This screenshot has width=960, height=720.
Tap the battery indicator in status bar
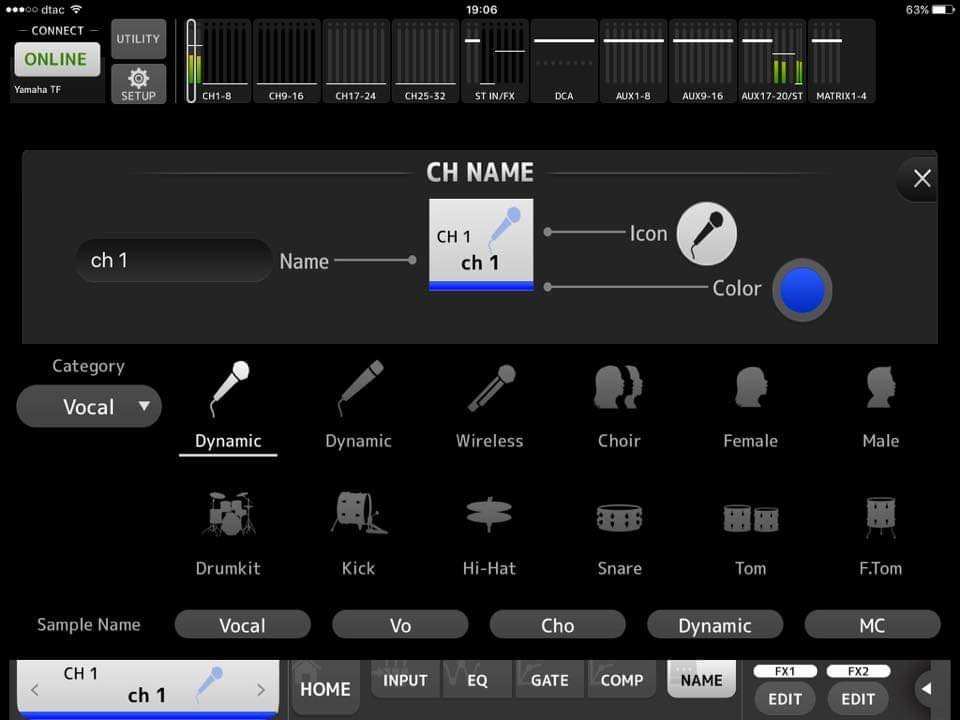tap(942, 10)
